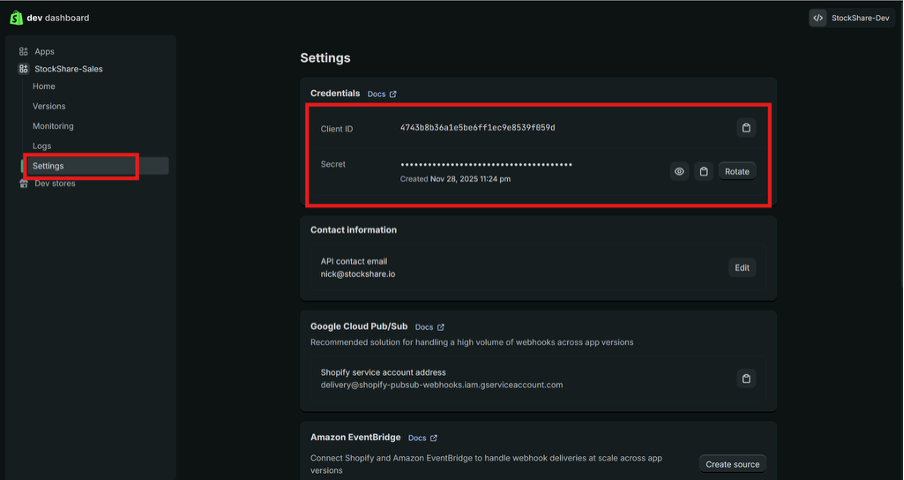Image resolution: width=904 pixels, height=480 pixels.
Task: Click the masked Secret dots
Action: [x=486, y=165]
